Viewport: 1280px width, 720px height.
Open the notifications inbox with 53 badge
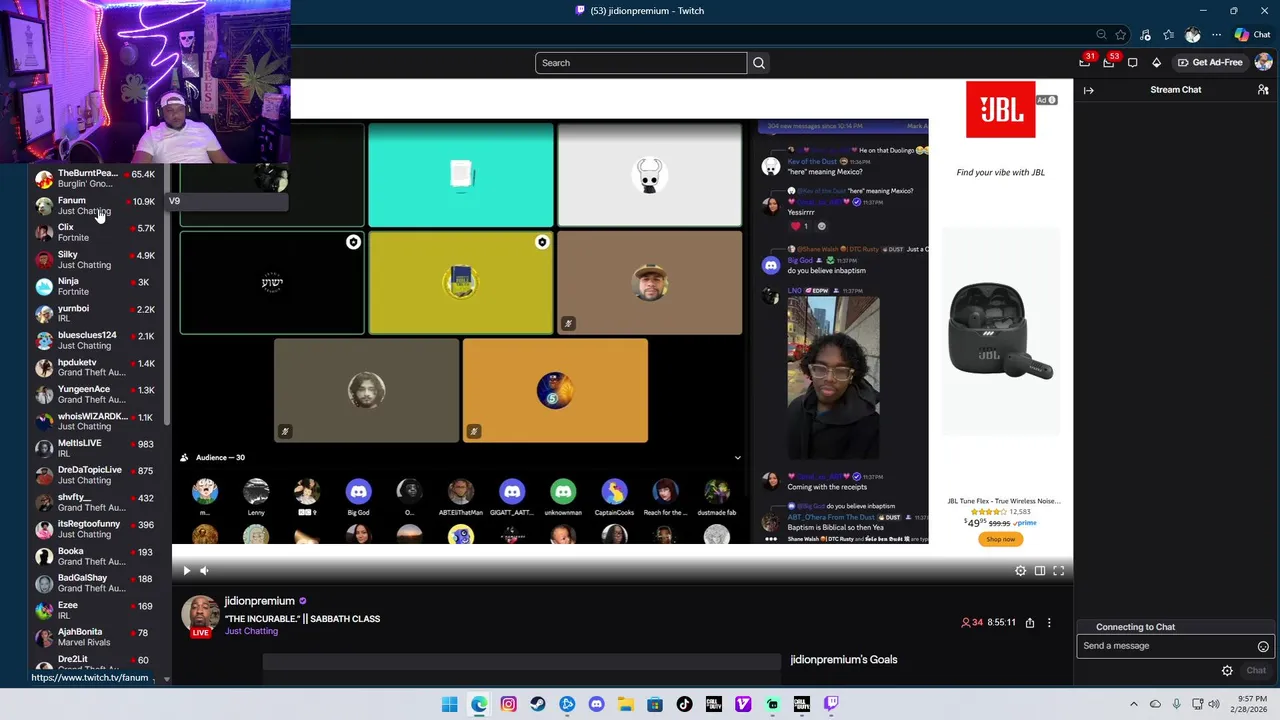[x=1109, y=62]
